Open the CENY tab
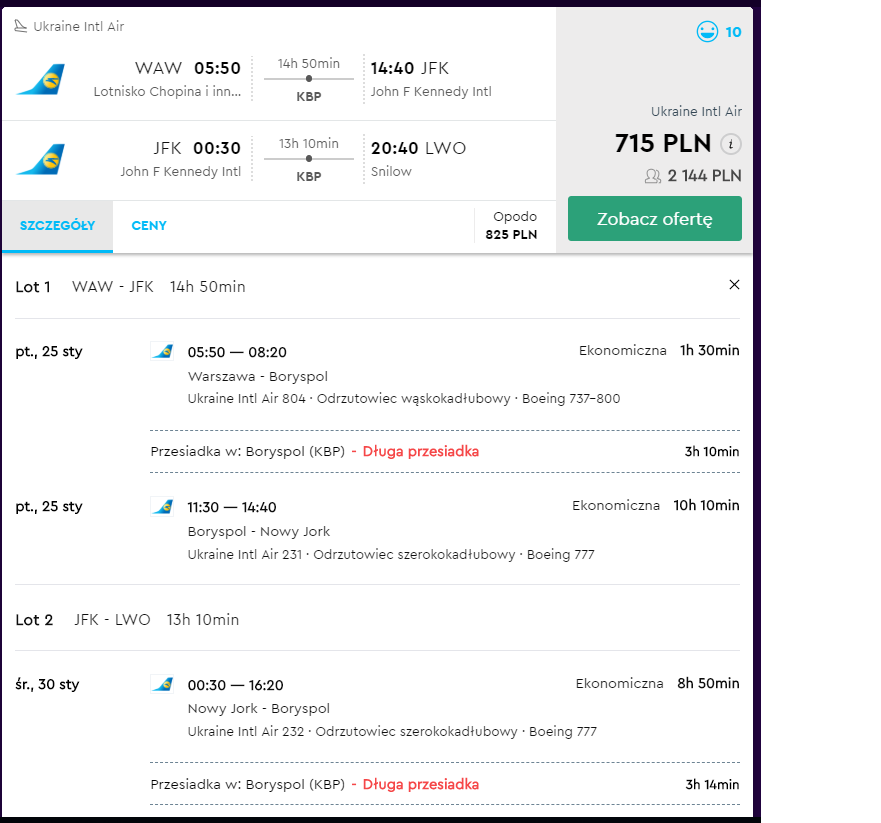The image size is (881, 823). [x=149, y=226]
